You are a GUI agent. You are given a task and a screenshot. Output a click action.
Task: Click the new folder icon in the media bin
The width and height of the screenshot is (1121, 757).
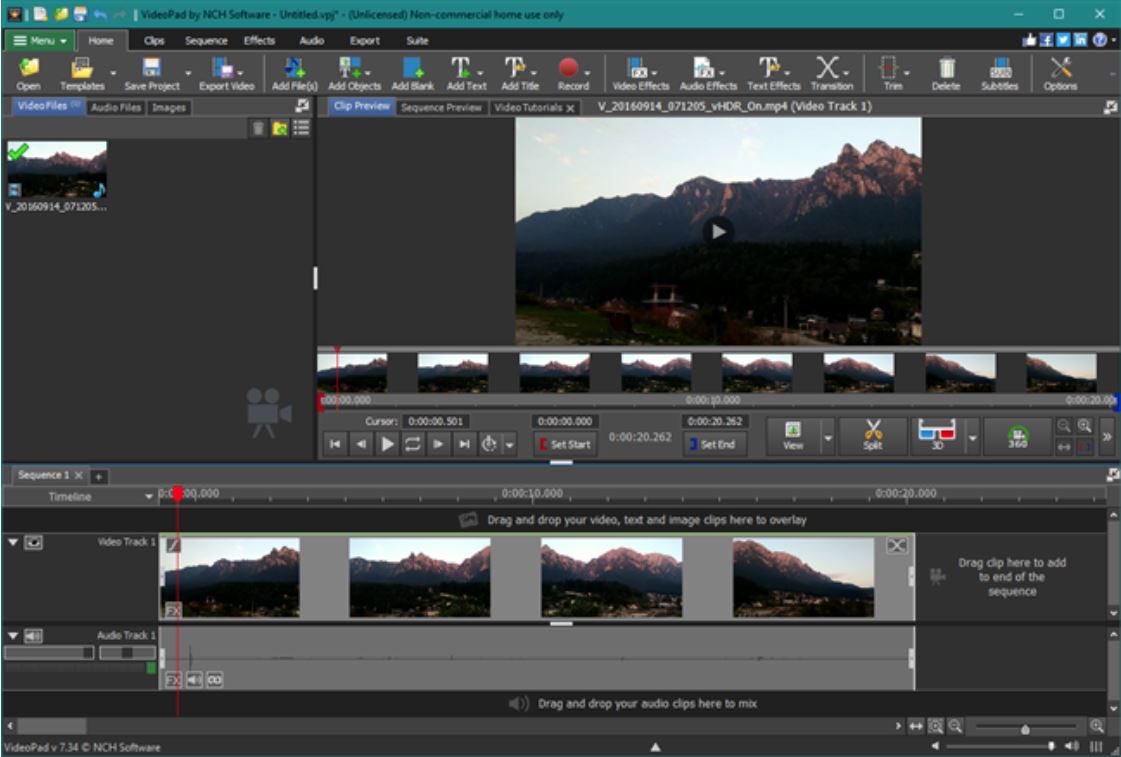pyautogui.click(x=280, y=128)
